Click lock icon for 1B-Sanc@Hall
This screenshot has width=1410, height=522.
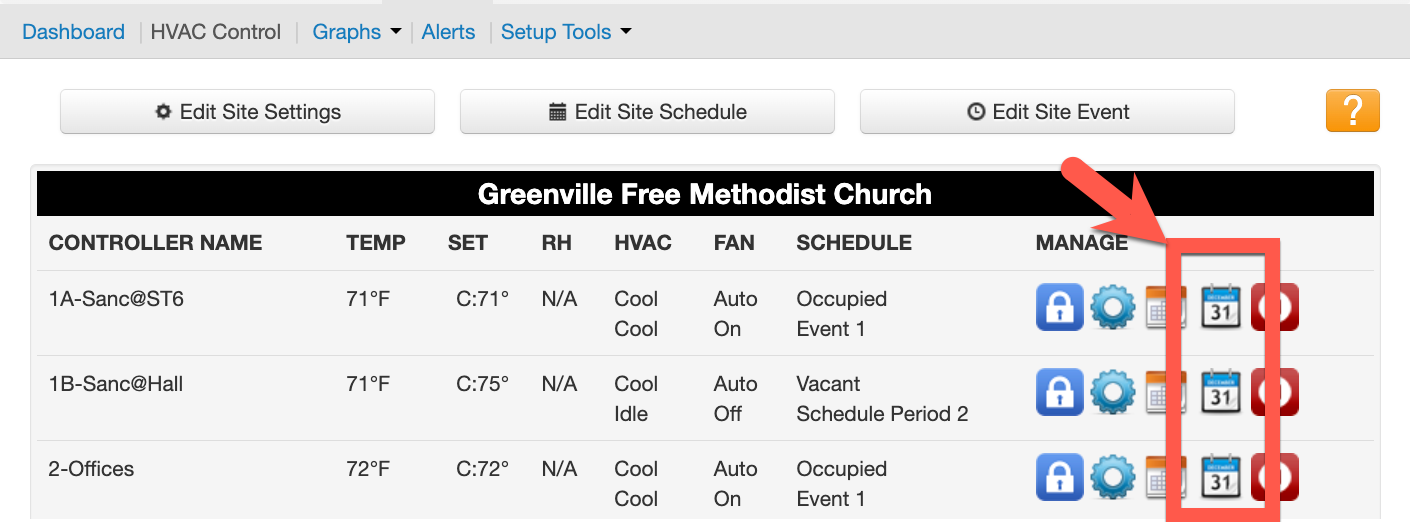(1059, 391)
